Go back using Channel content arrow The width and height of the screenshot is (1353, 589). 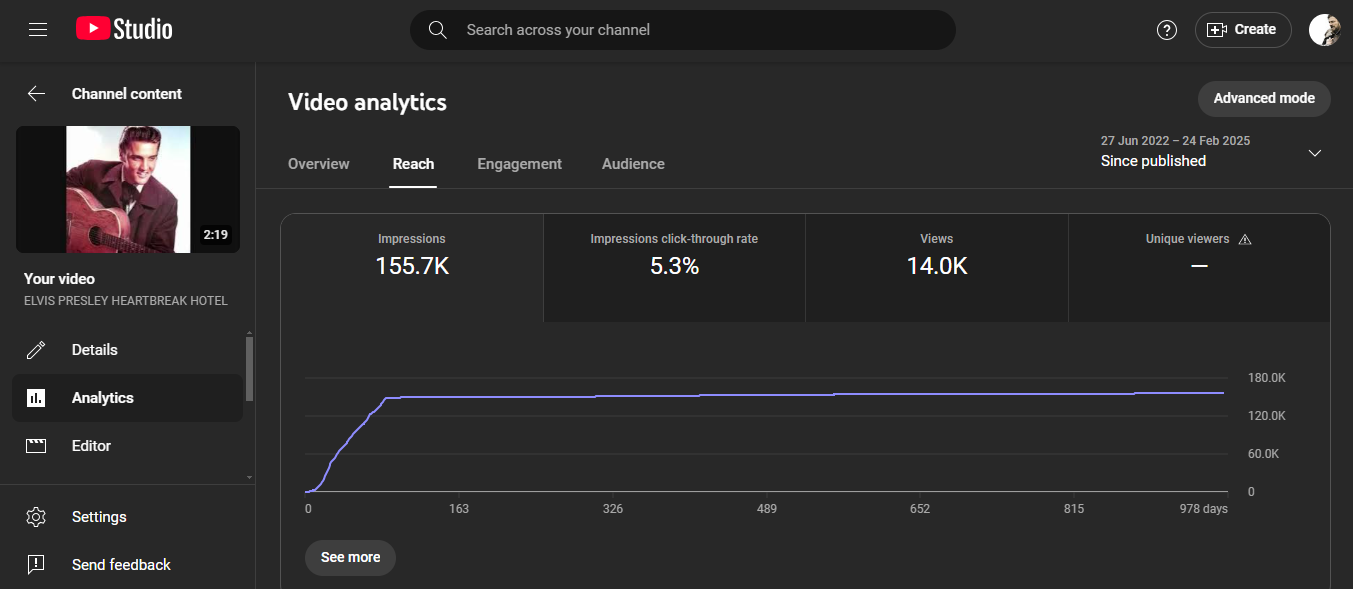pos(36,94)
